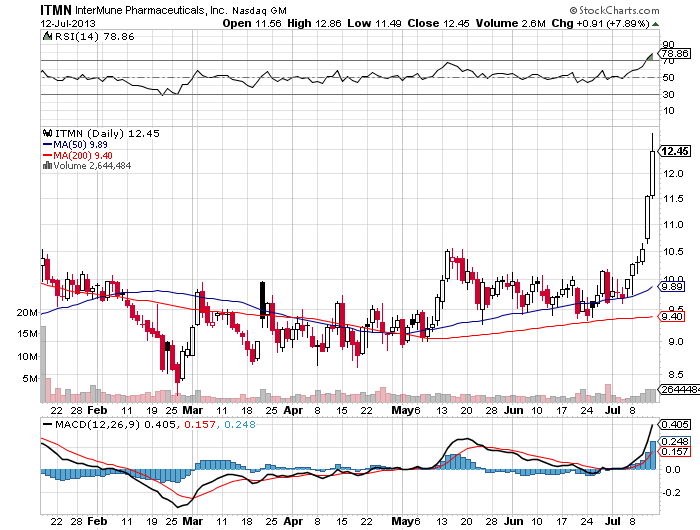700x530 pixels.
Task: Click the Volume 2.6M header value
Action: pyautogui.click(x=511, y=24)
